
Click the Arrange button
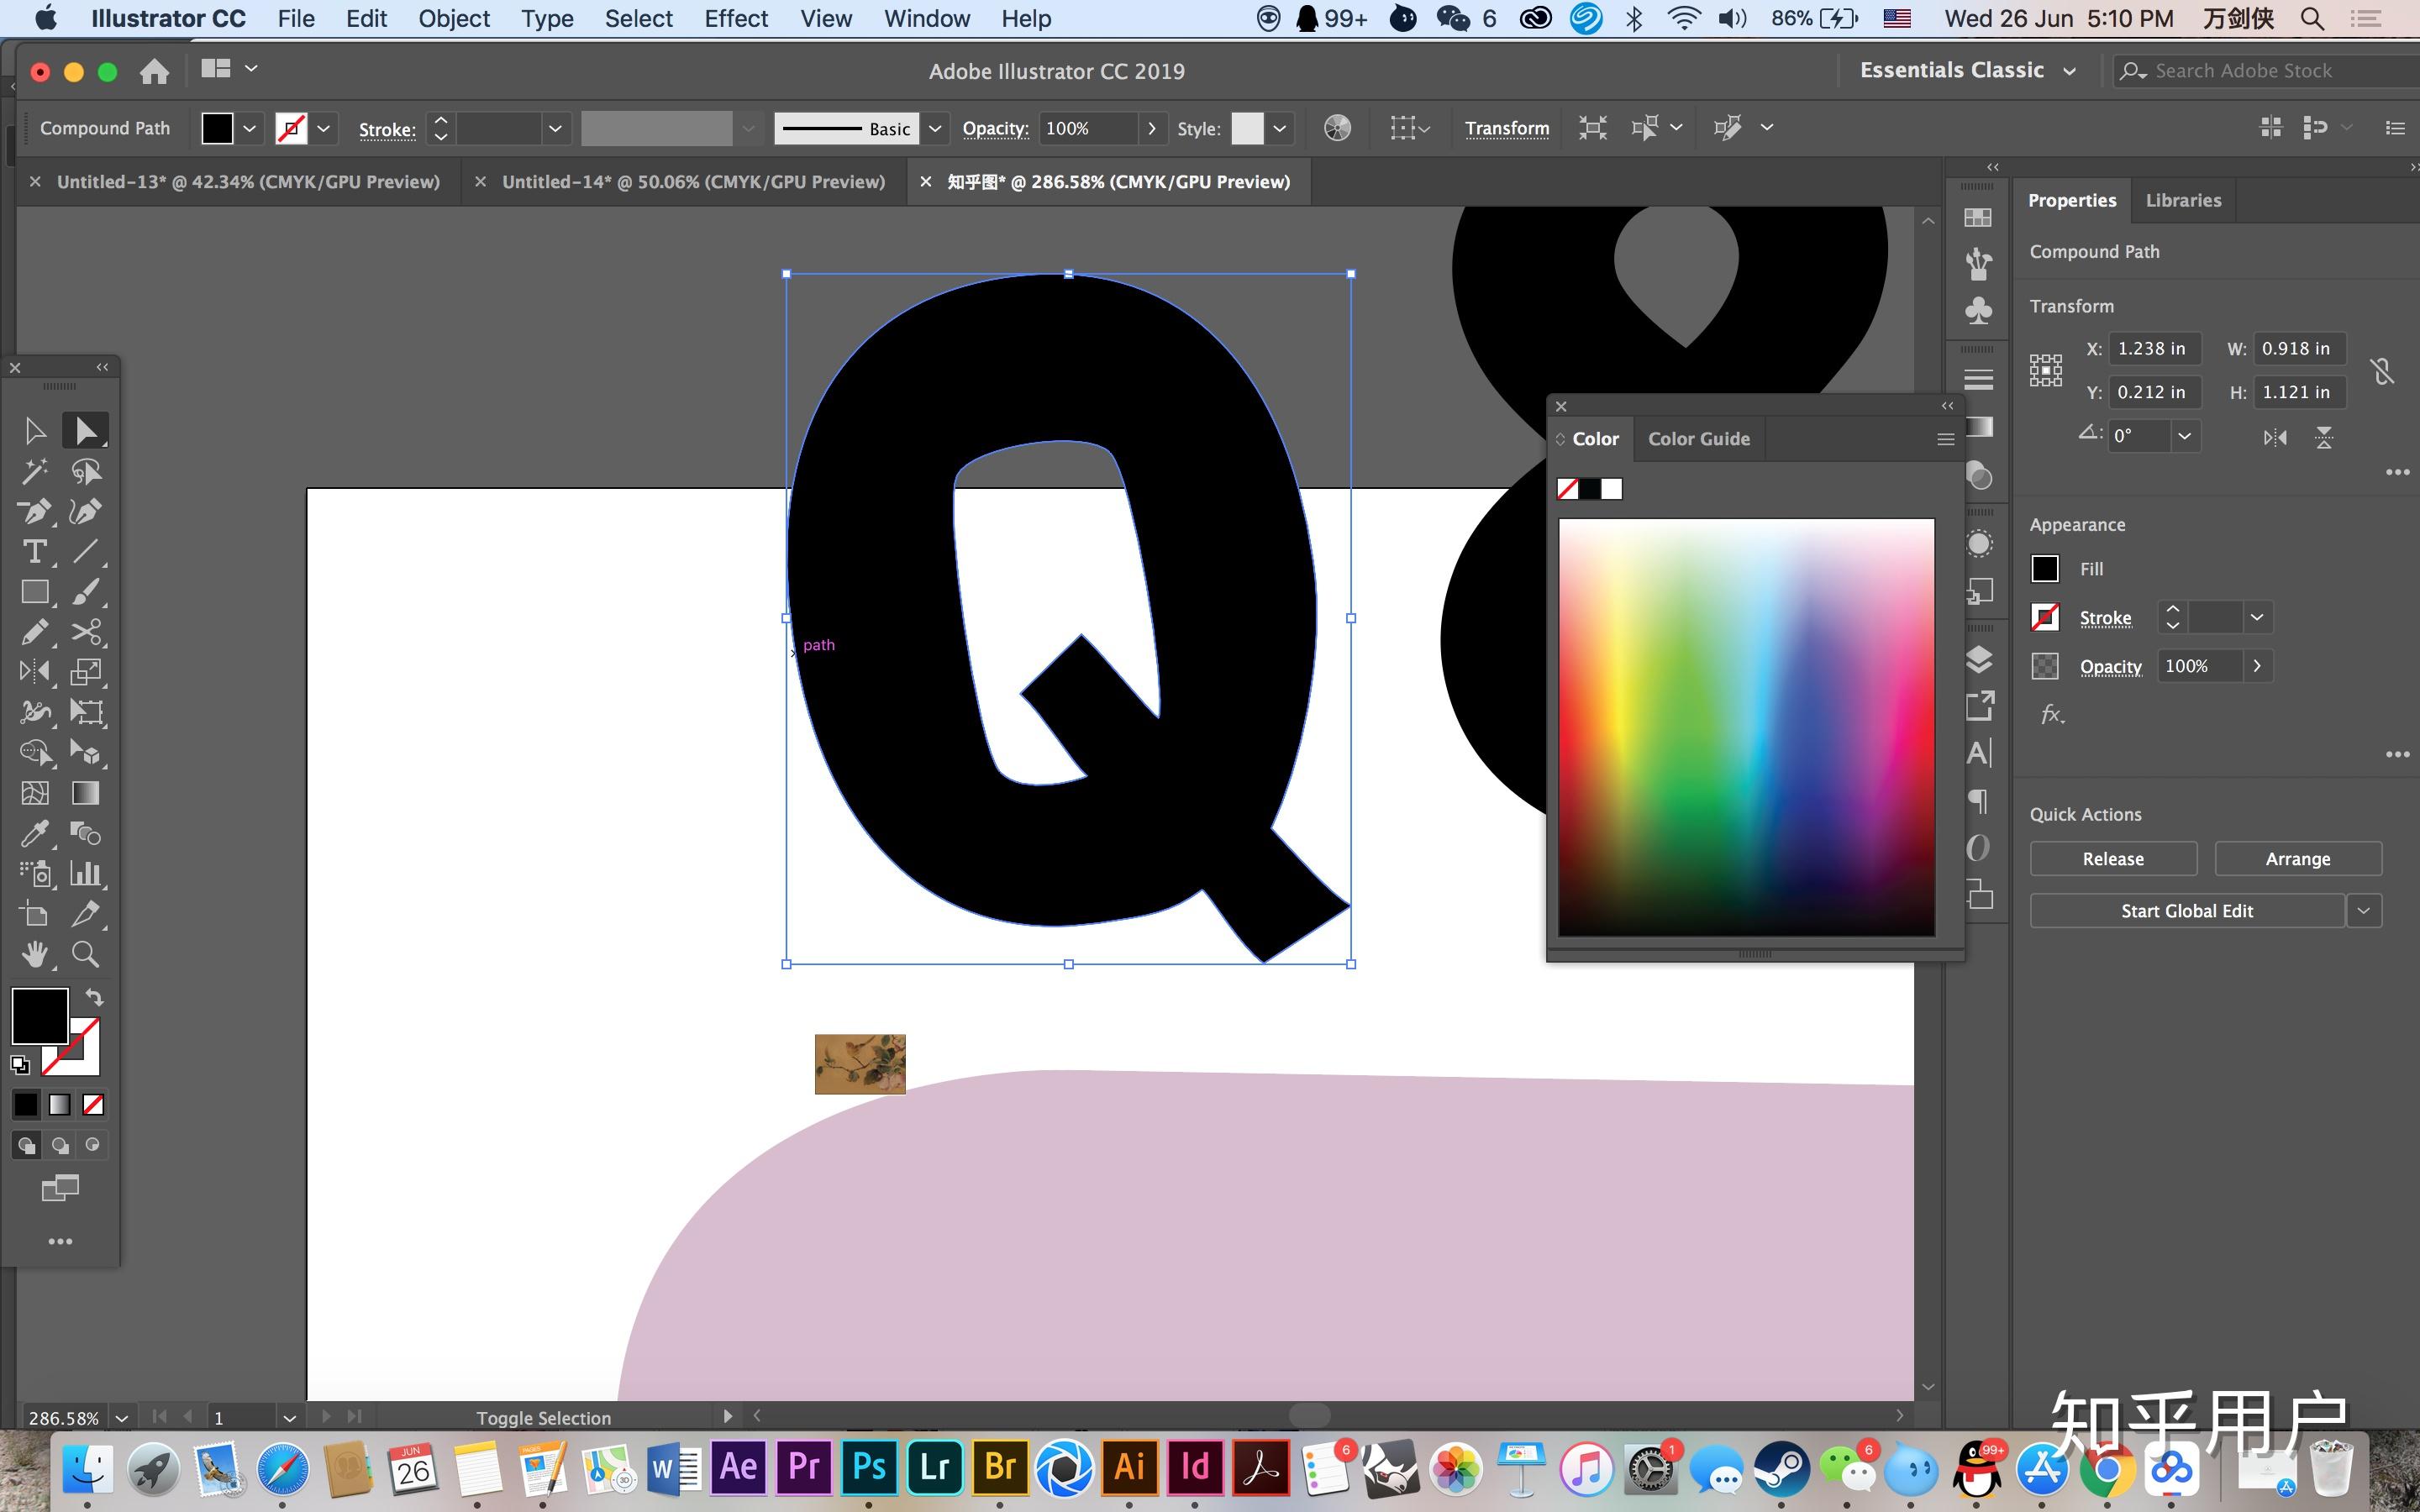[x=2298, y=859]
